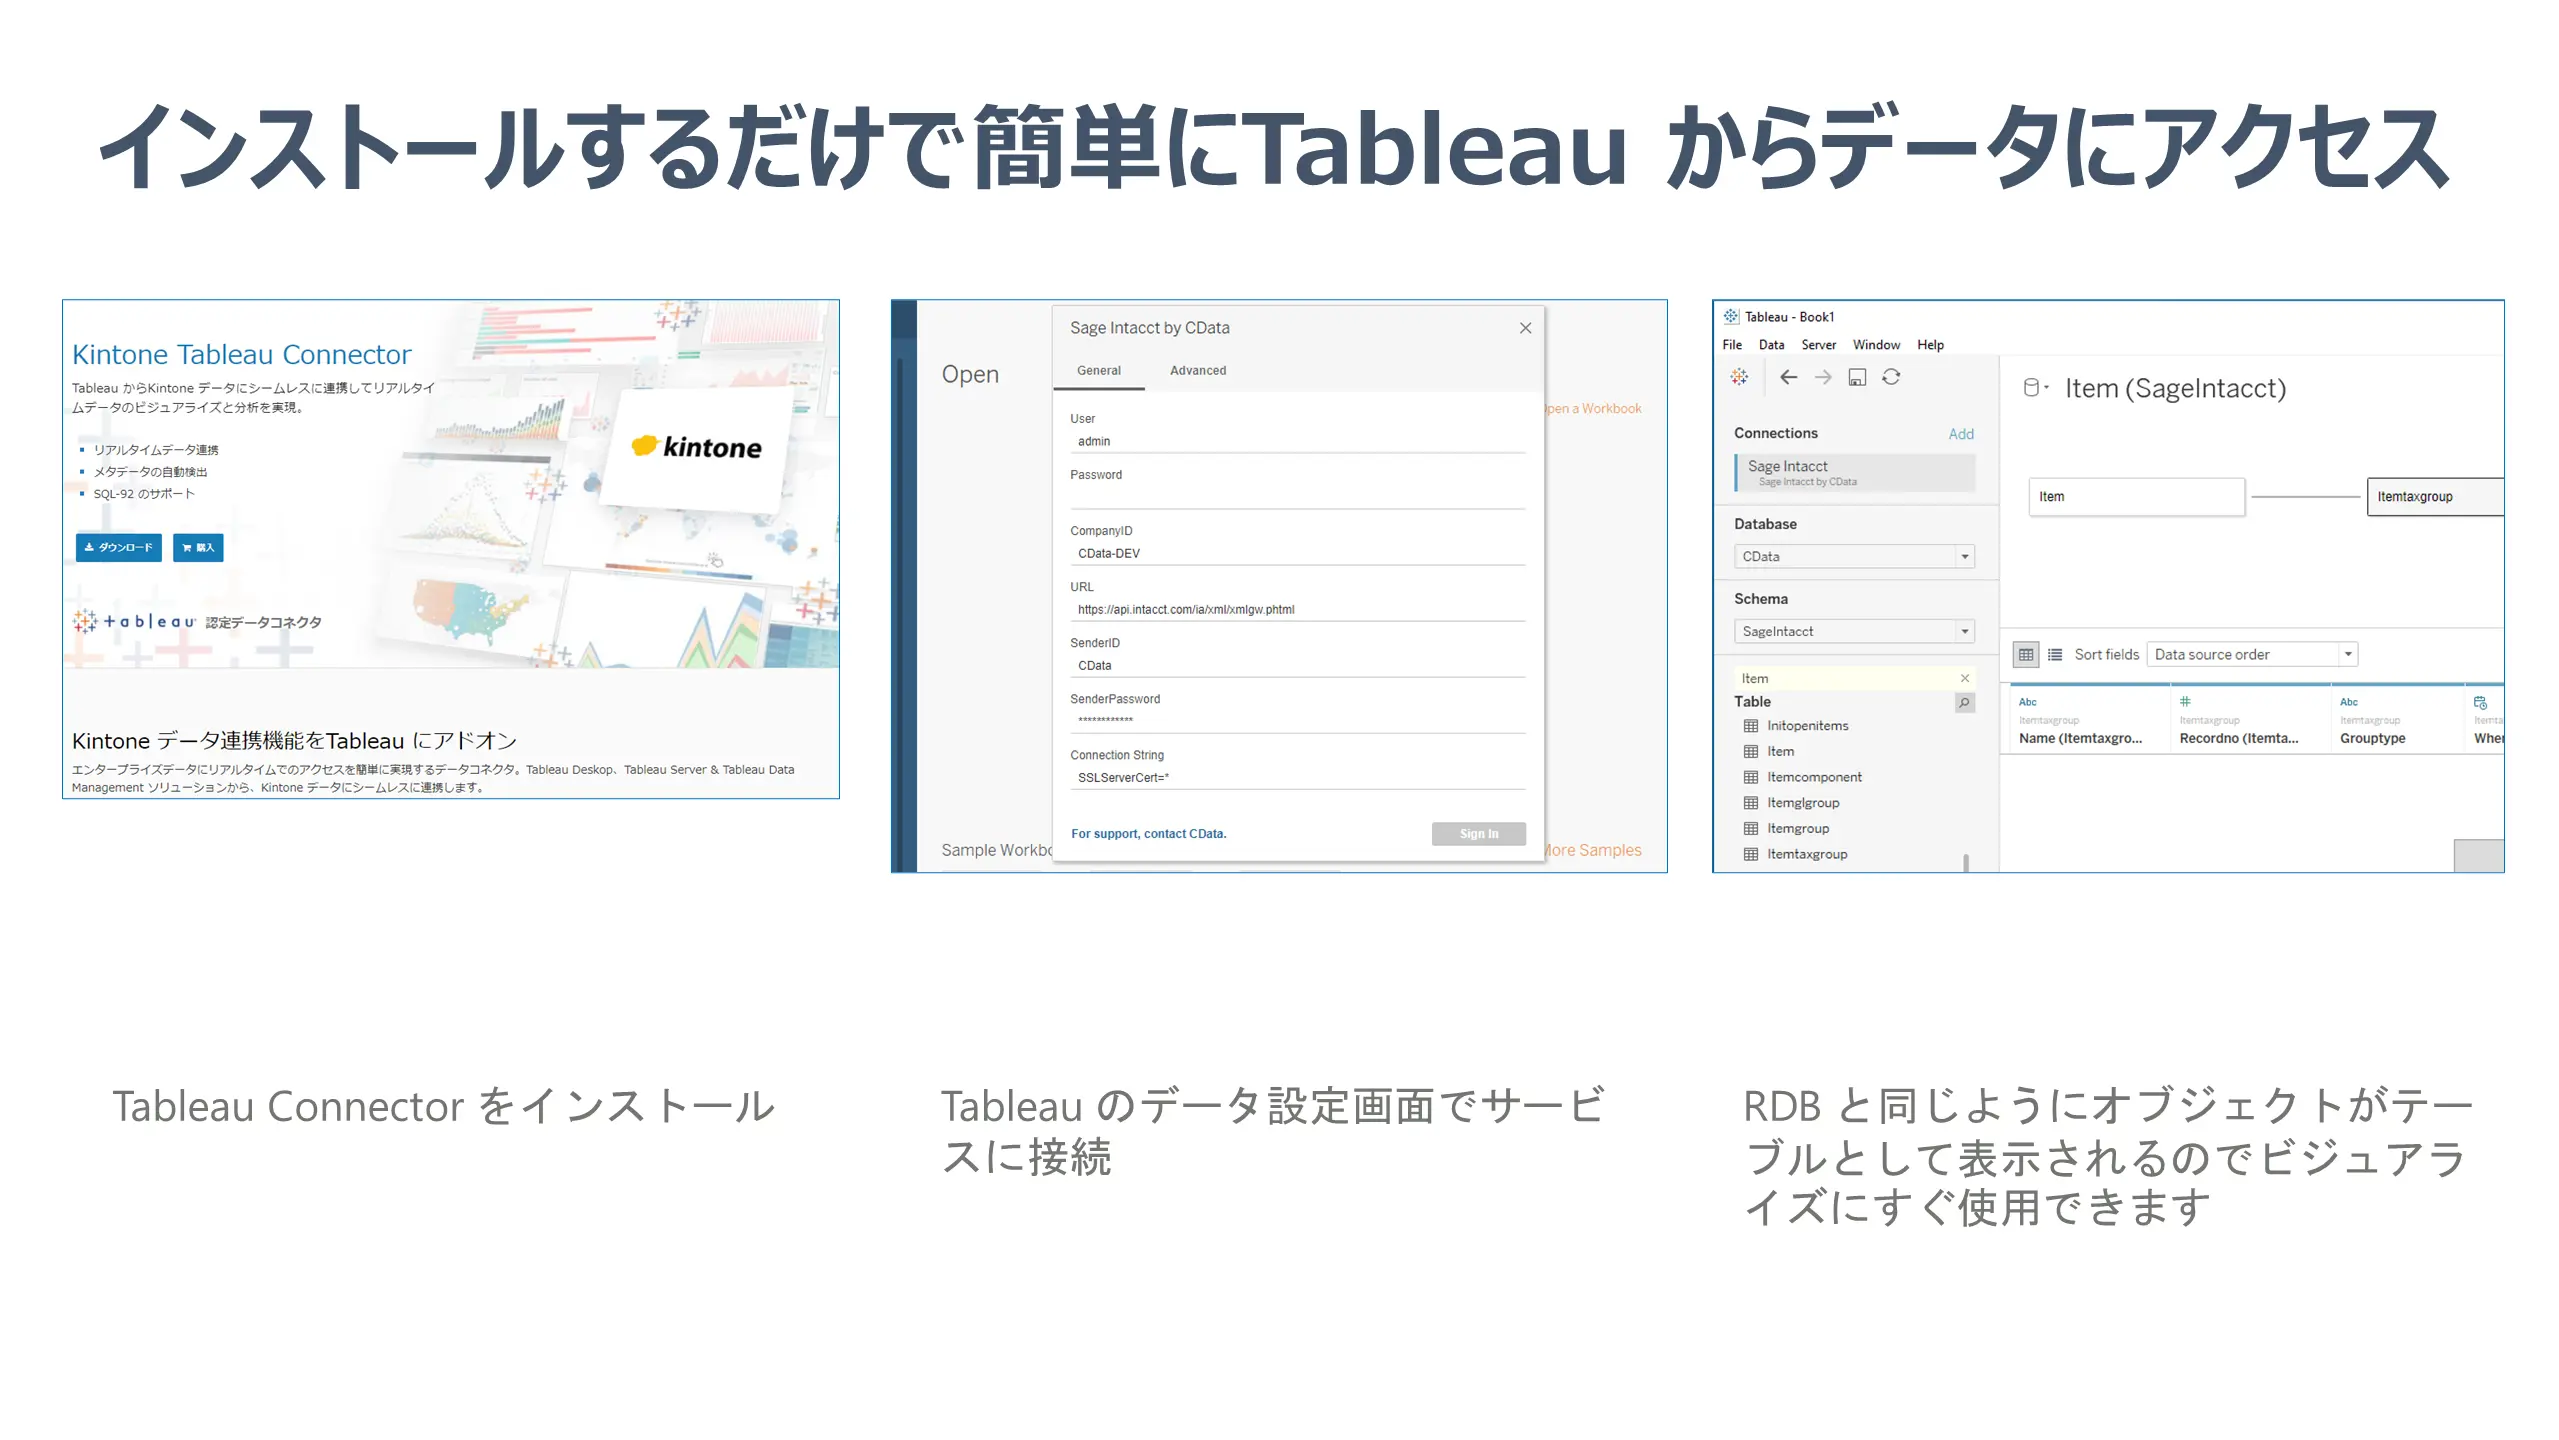Click the Add link next to Connections
2559x1440 pixels.
coord(1961,433)
